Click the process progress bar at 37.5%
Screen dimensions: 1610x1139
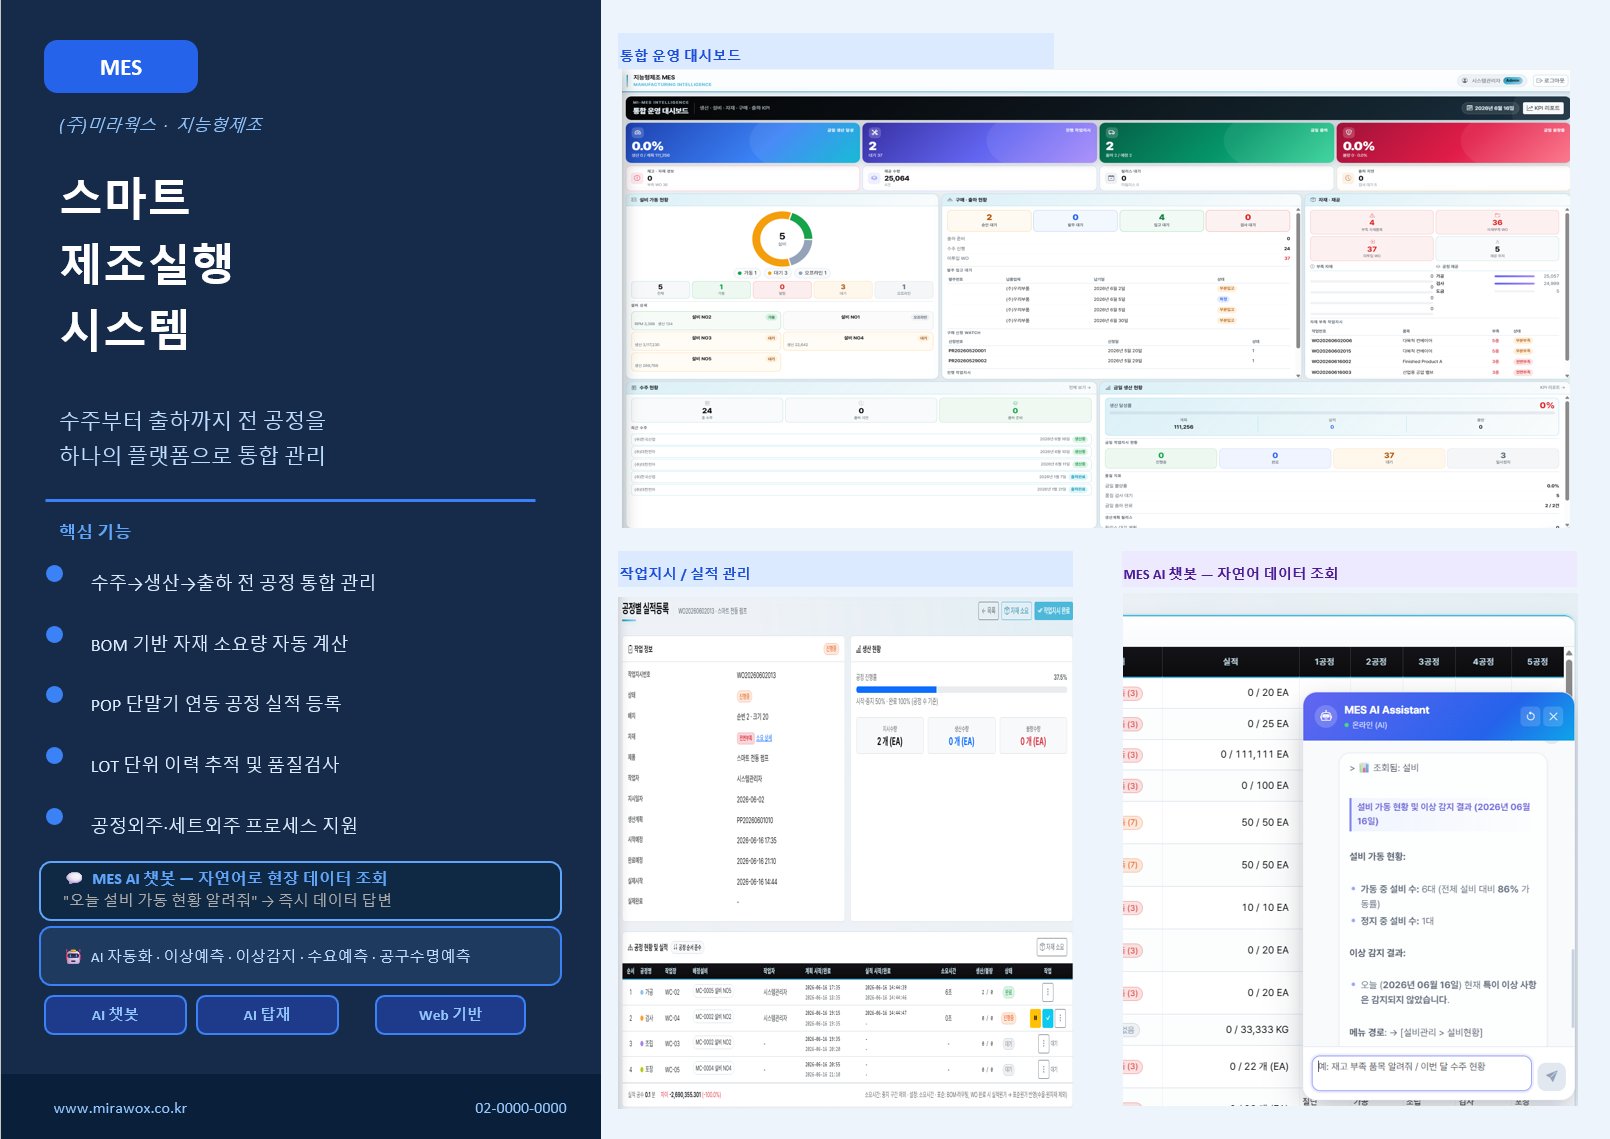tap(961, 690)
